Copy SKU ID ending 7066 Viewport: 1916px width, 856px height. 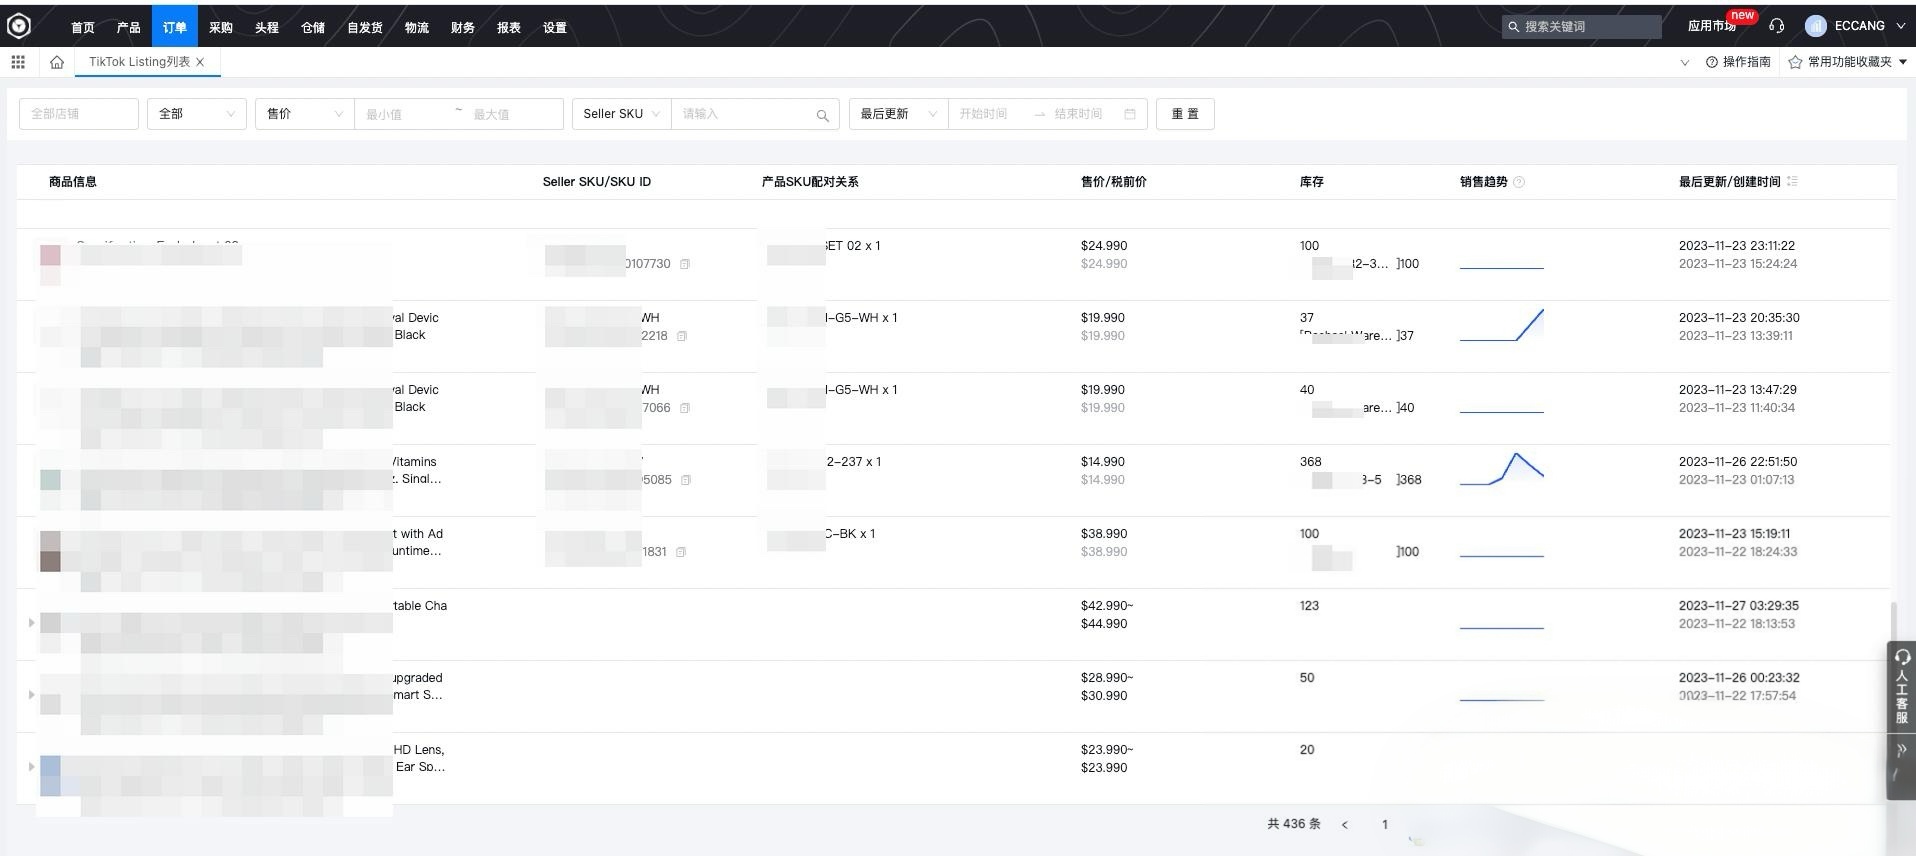tap(685, 408)
